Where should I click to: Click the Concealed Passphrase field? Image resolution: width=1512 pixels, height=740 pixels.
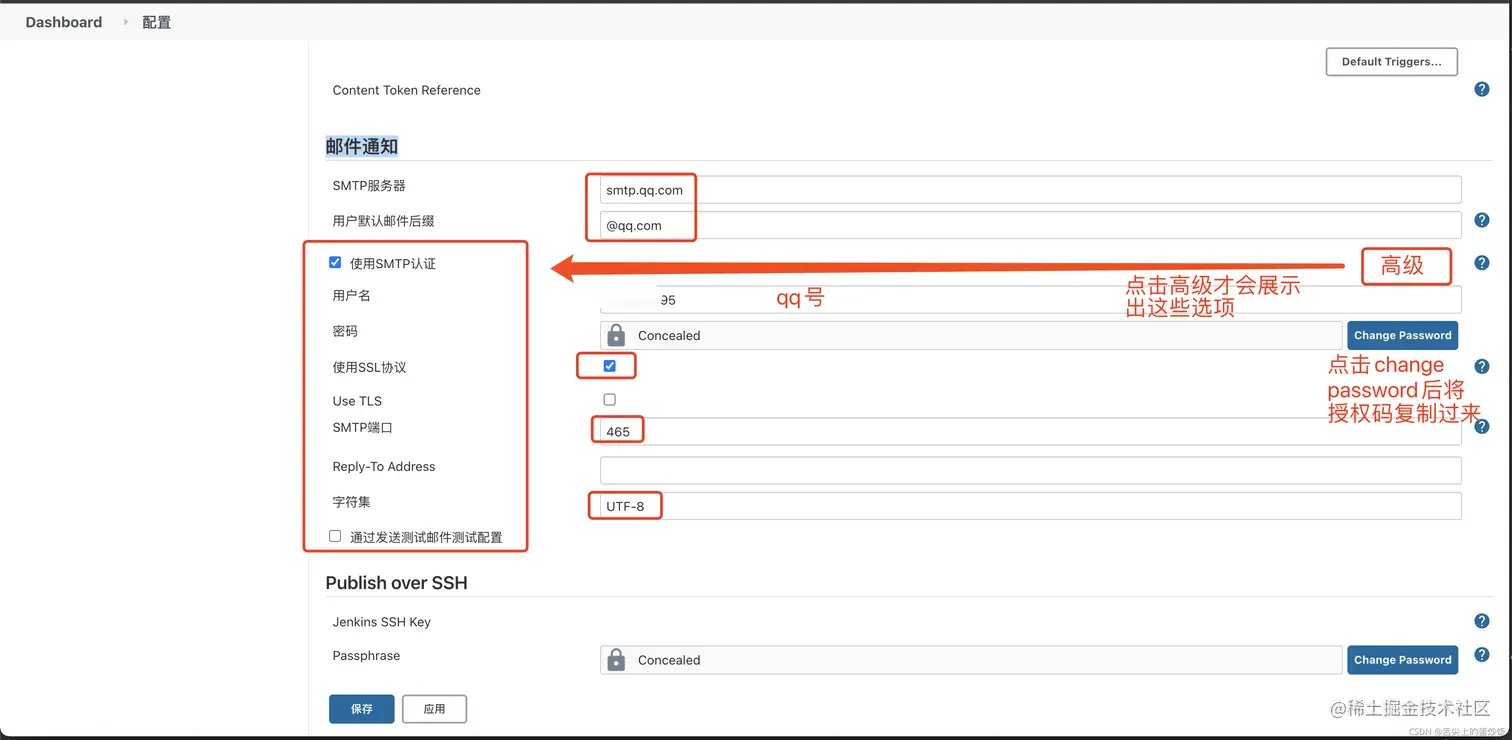(971, 660)
